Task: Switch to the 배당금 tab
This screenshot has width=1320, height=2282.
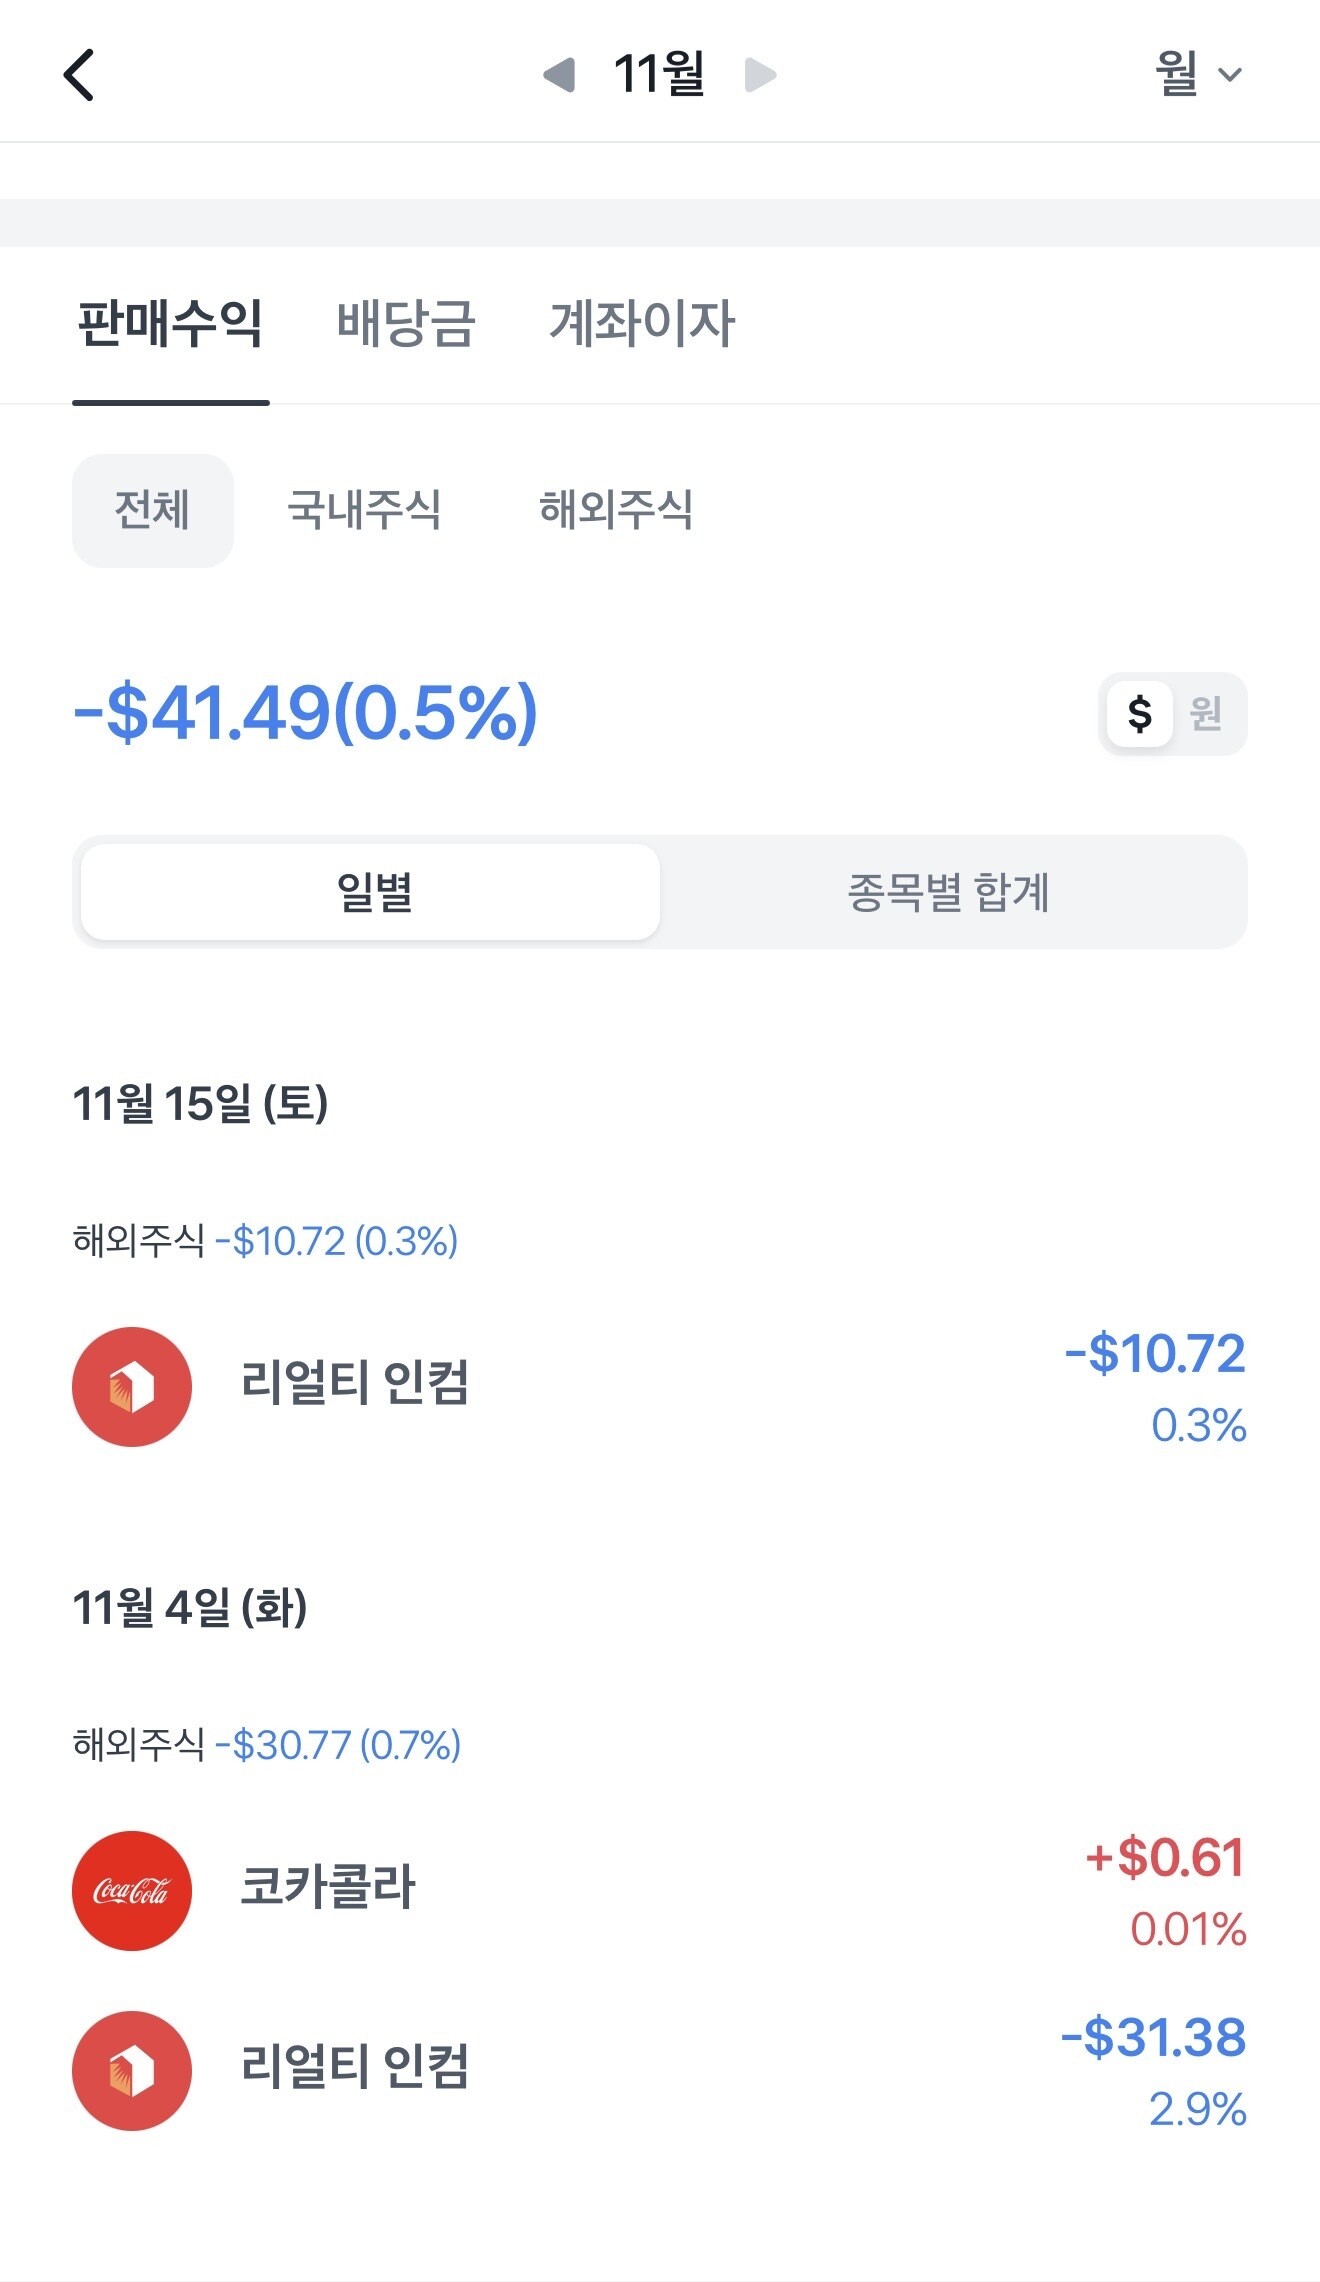Action: point(406,324)
